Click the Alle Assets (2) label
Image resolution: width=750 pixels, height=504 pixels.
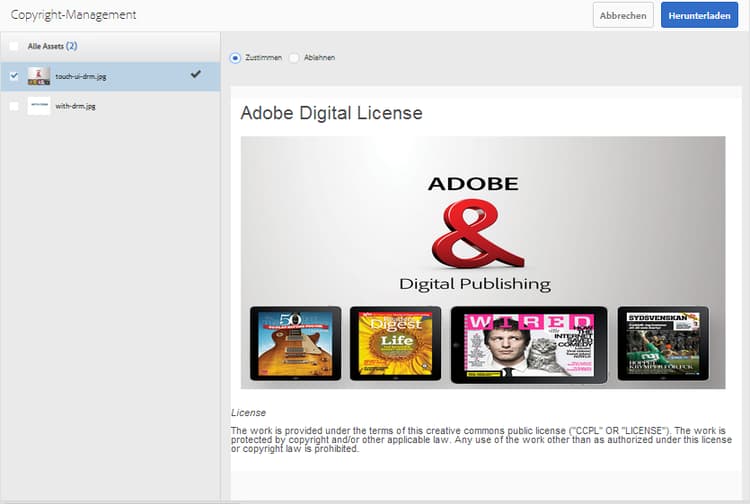pyautogui.click(x=52, y=46)
